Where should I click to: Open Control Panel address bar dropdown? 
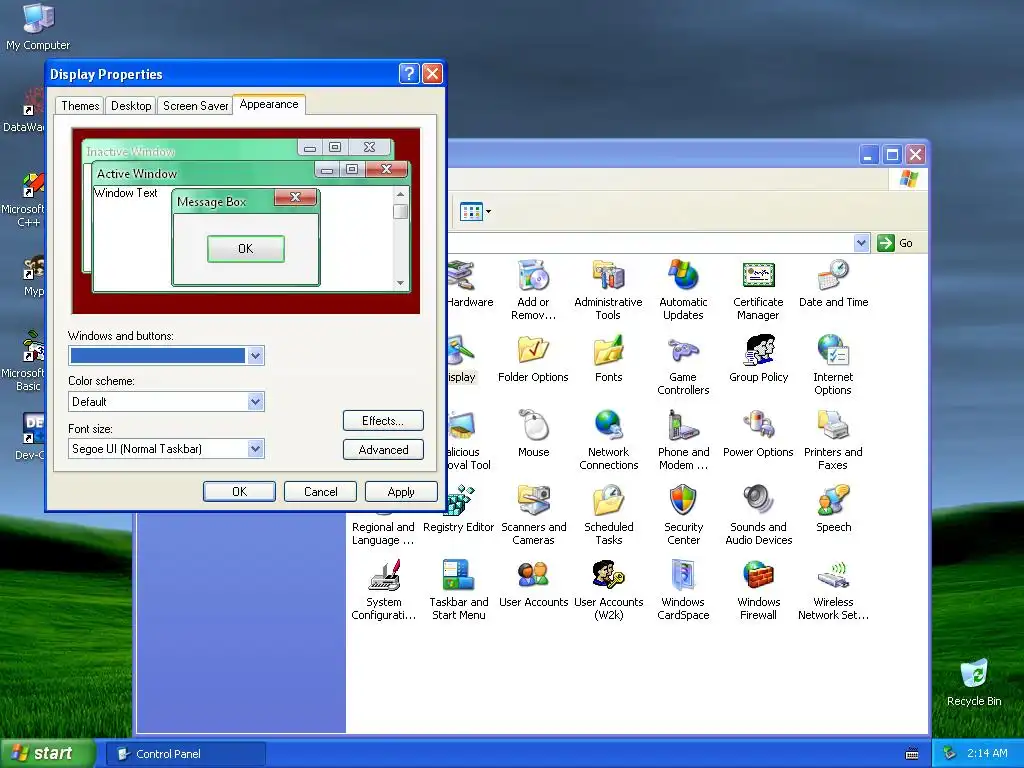(x=861, y=243)
